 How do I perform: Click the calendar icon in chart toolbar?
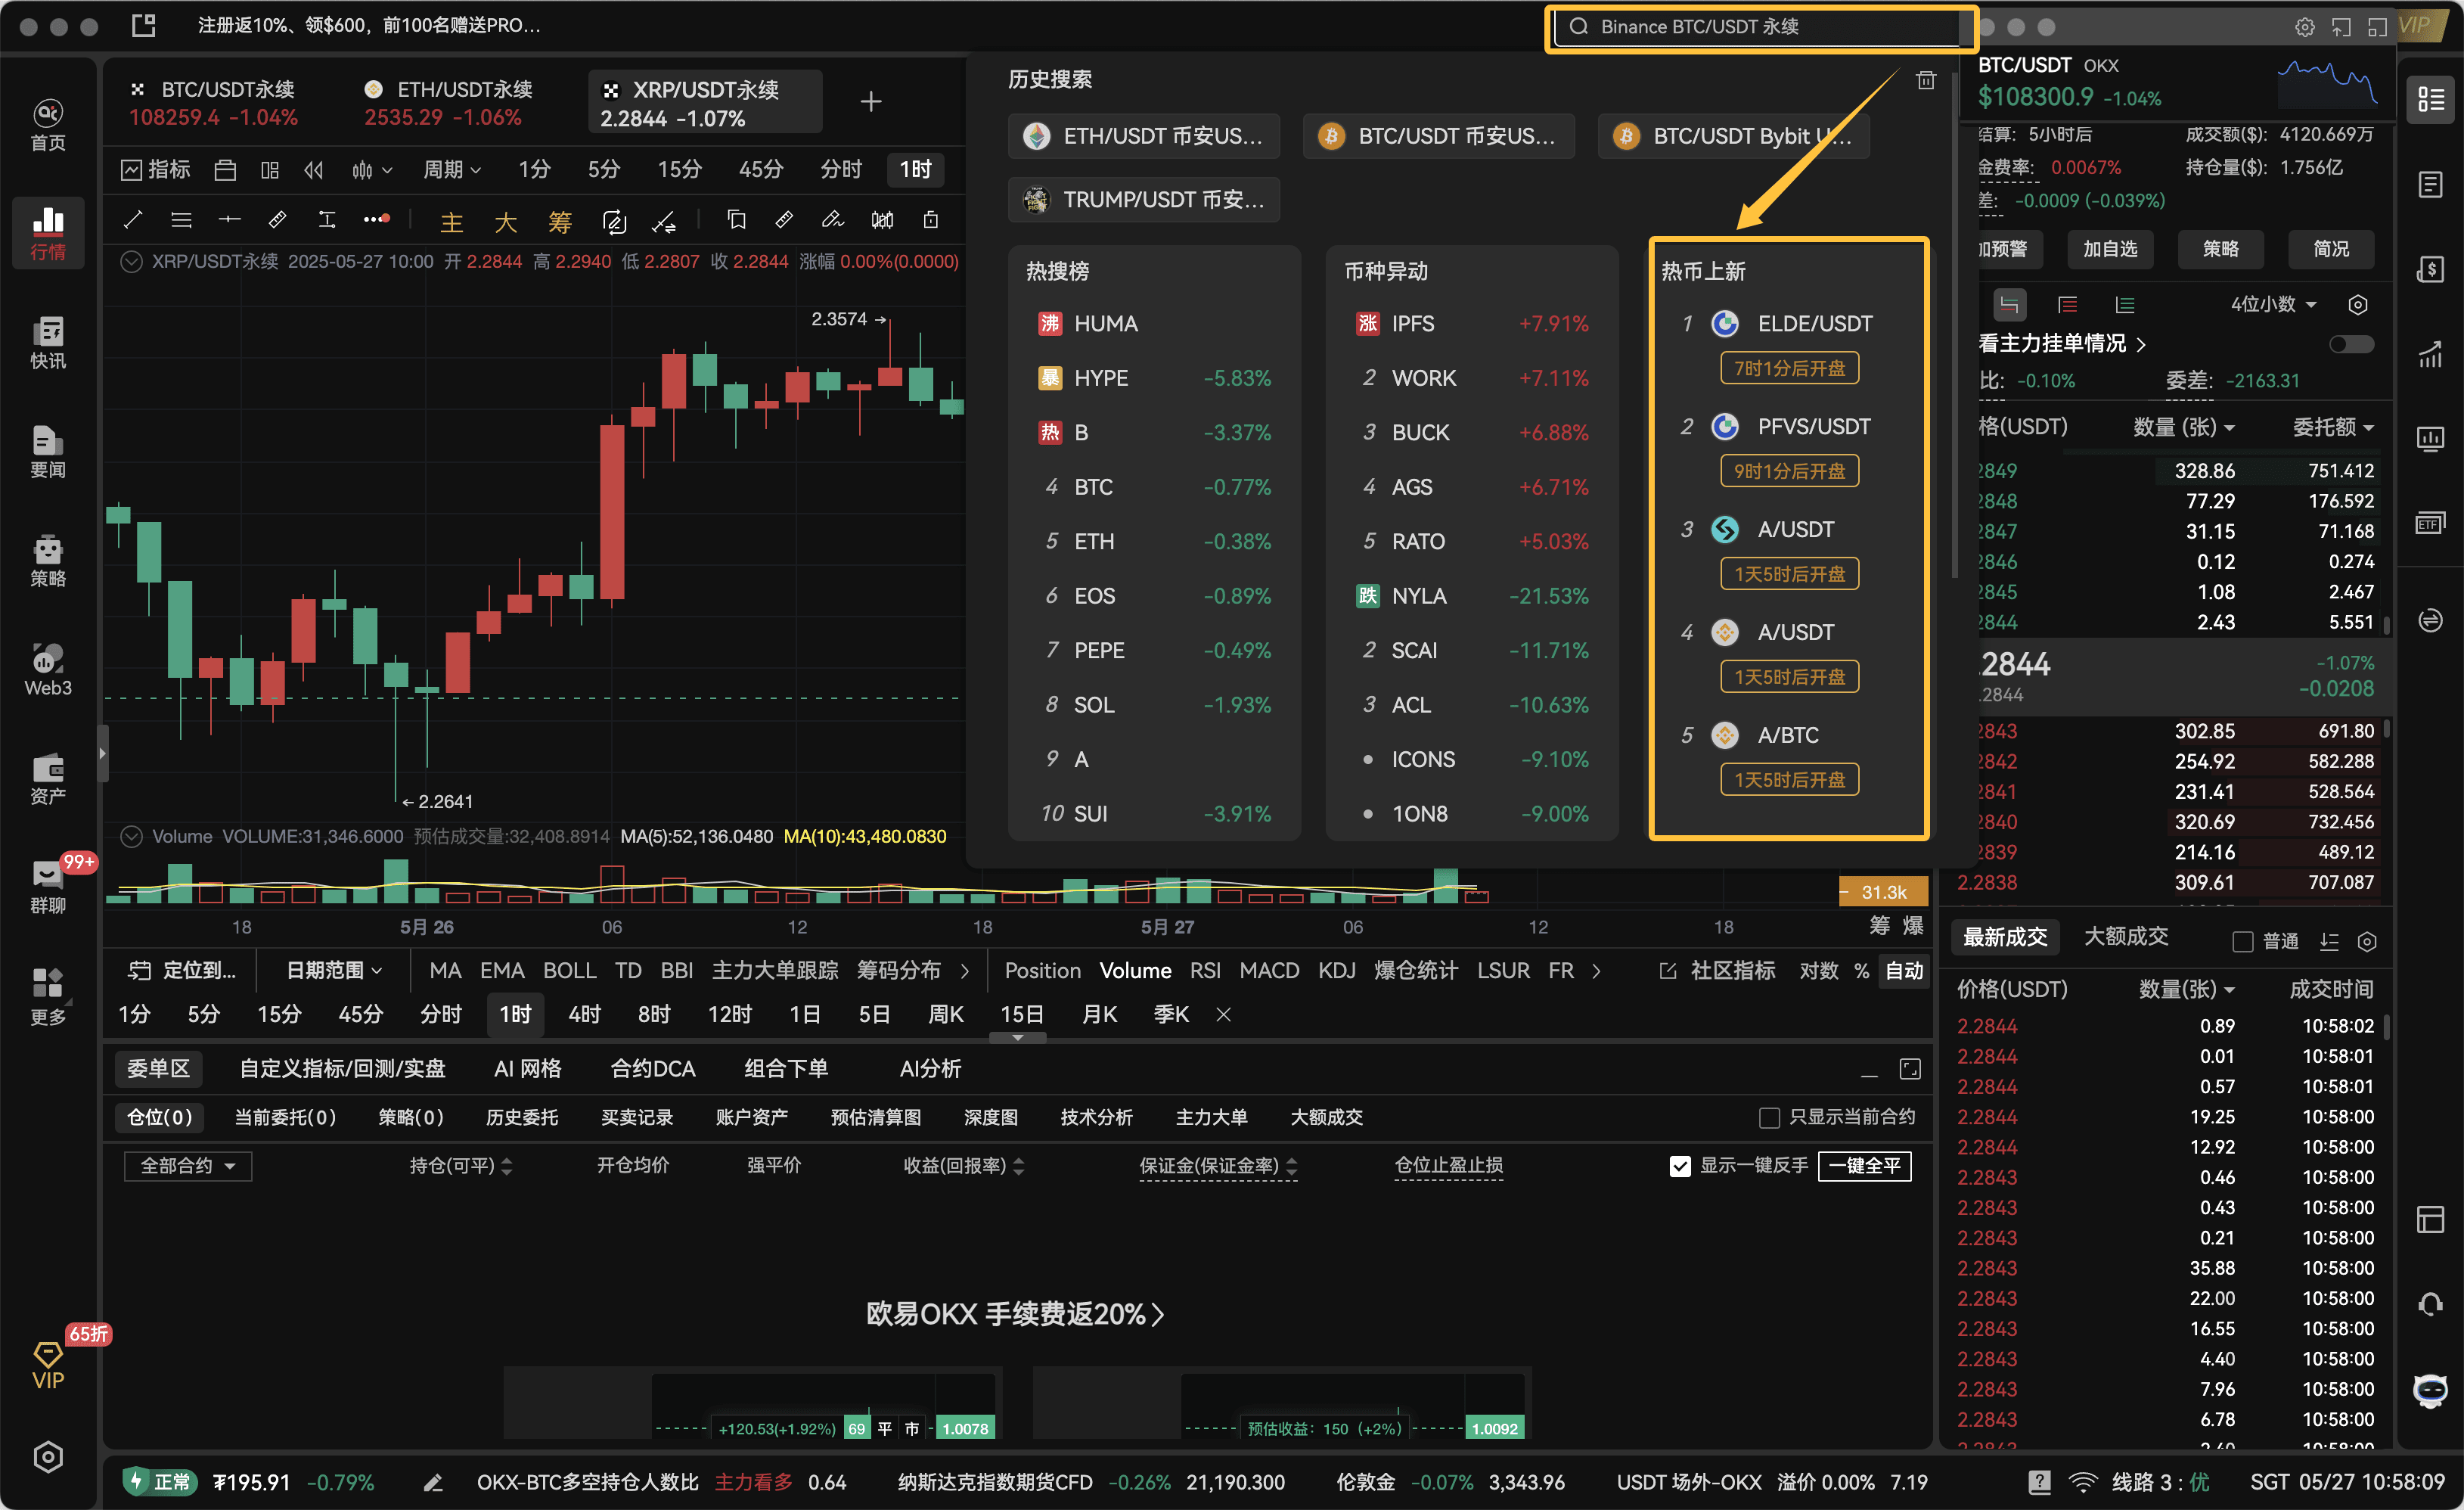[225, 170]
